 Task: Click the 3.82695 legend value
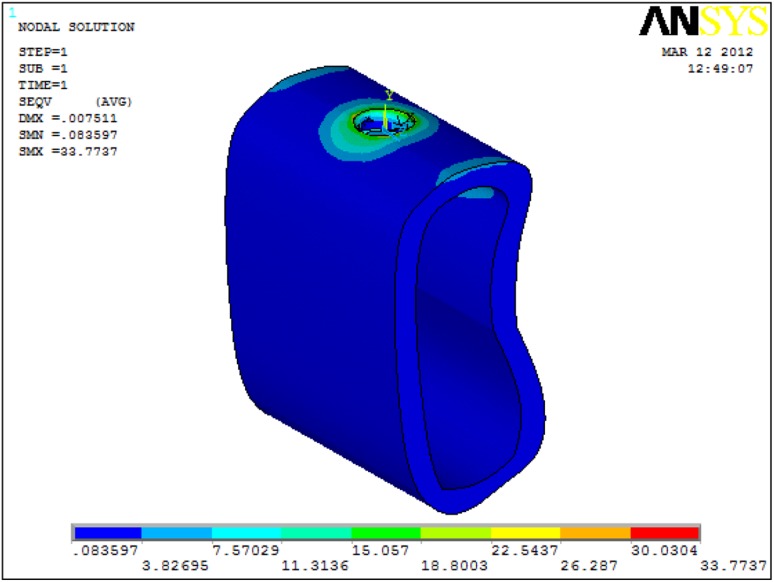176,564
